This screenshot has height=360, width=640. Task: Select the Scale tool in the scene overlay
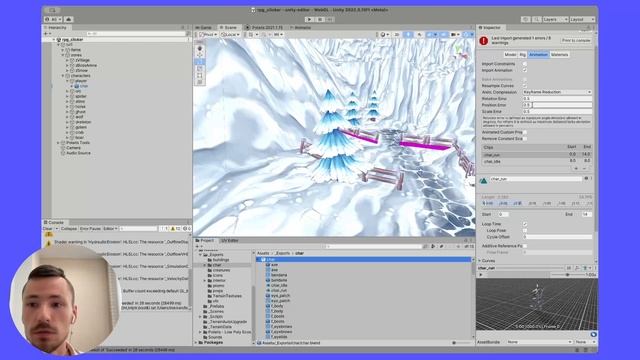coord(200,69)
